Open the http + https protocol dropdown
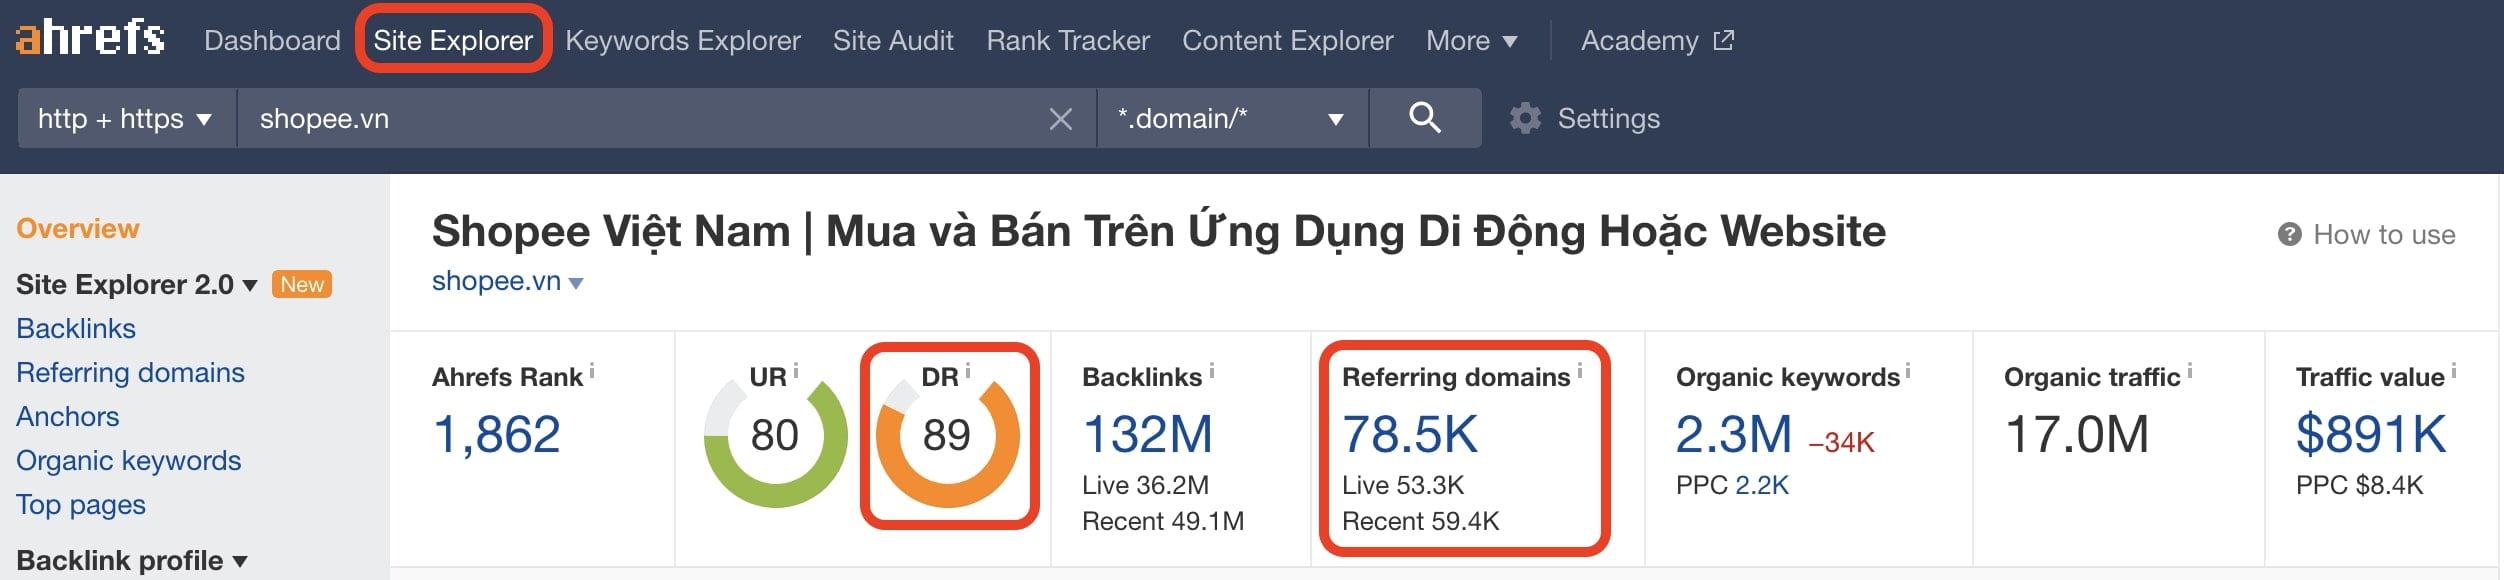 126,118
